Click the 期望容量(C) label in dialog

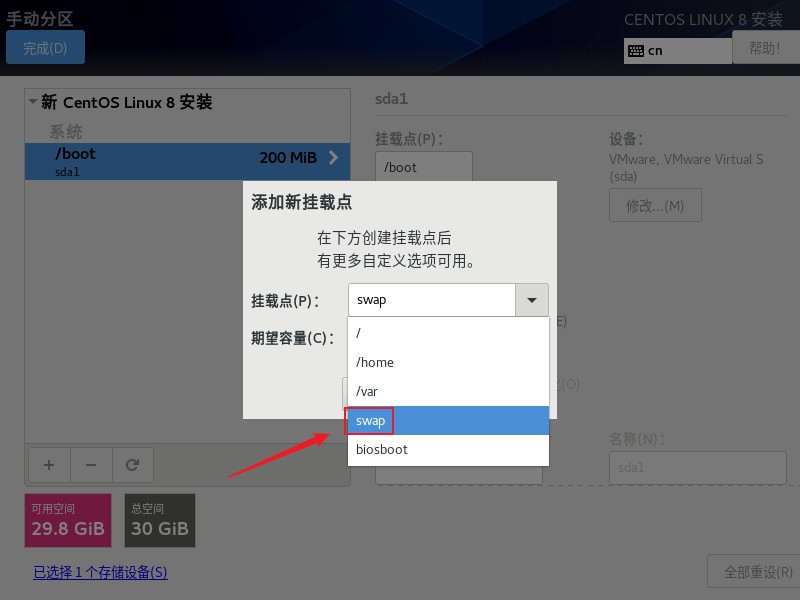pos(292,338)
